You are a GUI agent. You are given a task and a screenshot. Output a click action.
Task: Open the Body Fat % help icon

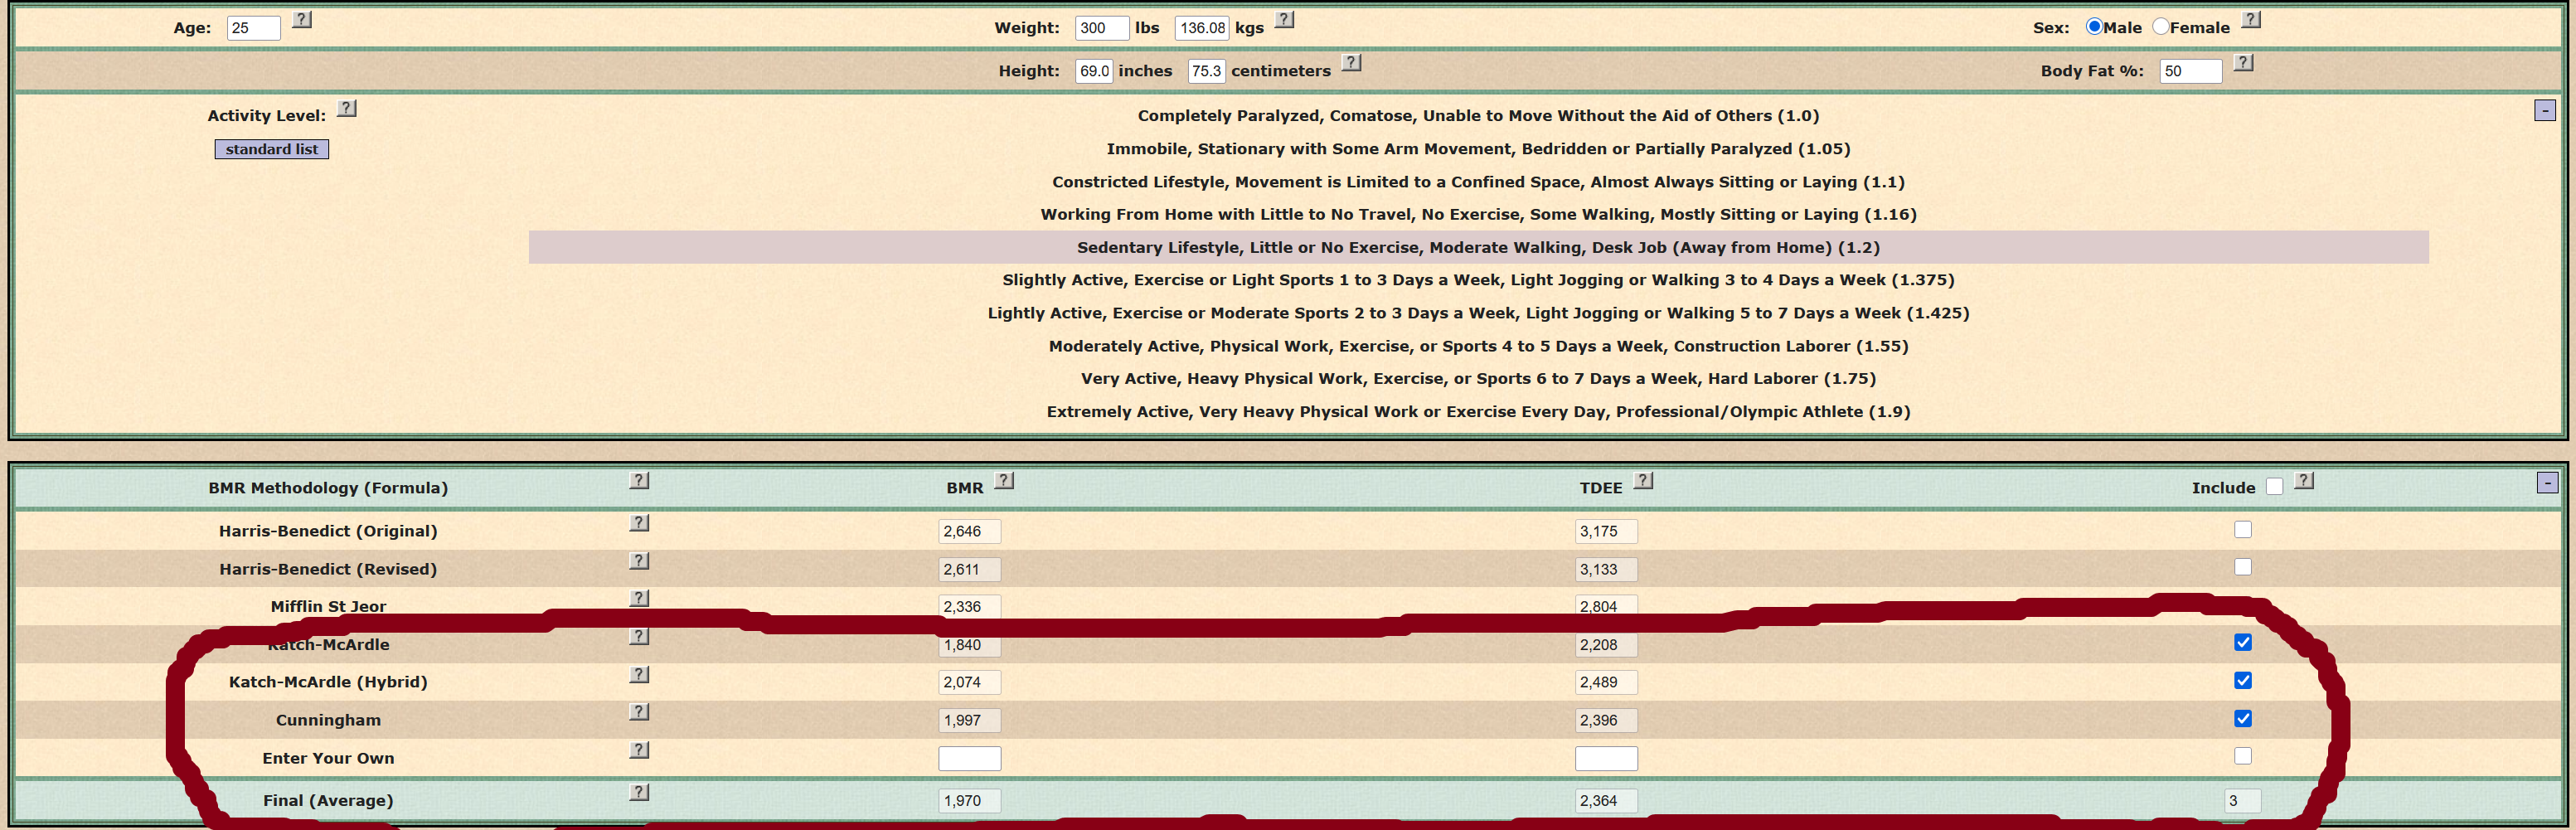click(2244, 63)
